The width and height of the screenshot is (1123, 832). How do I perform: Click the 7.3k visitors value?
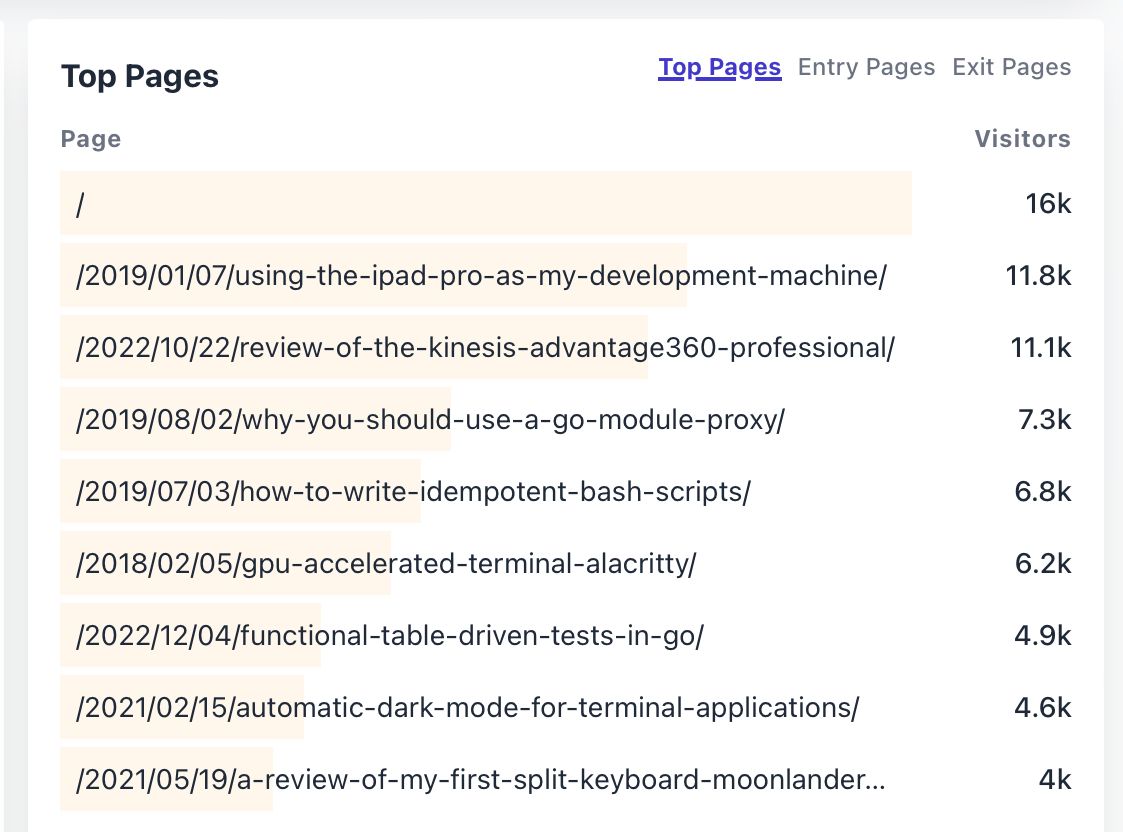(1044, 420)
